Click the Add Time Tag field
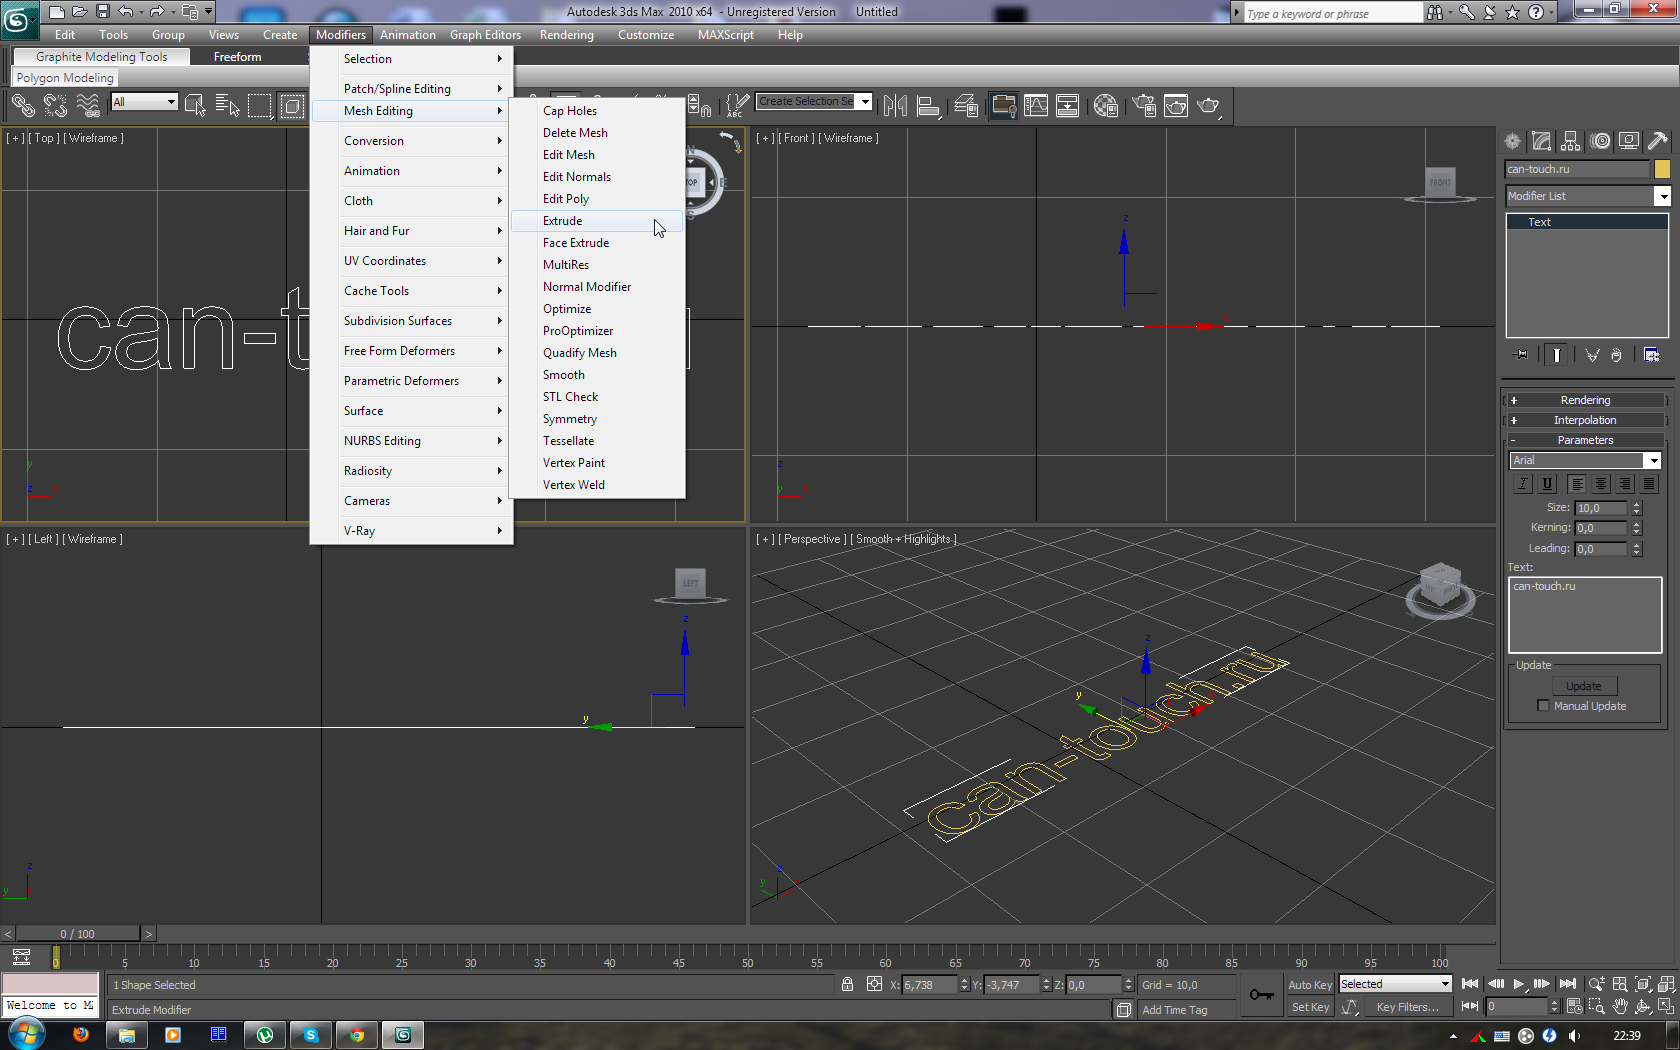The width and height of the screenshot is (1680, 1050). (1186, 1010)
